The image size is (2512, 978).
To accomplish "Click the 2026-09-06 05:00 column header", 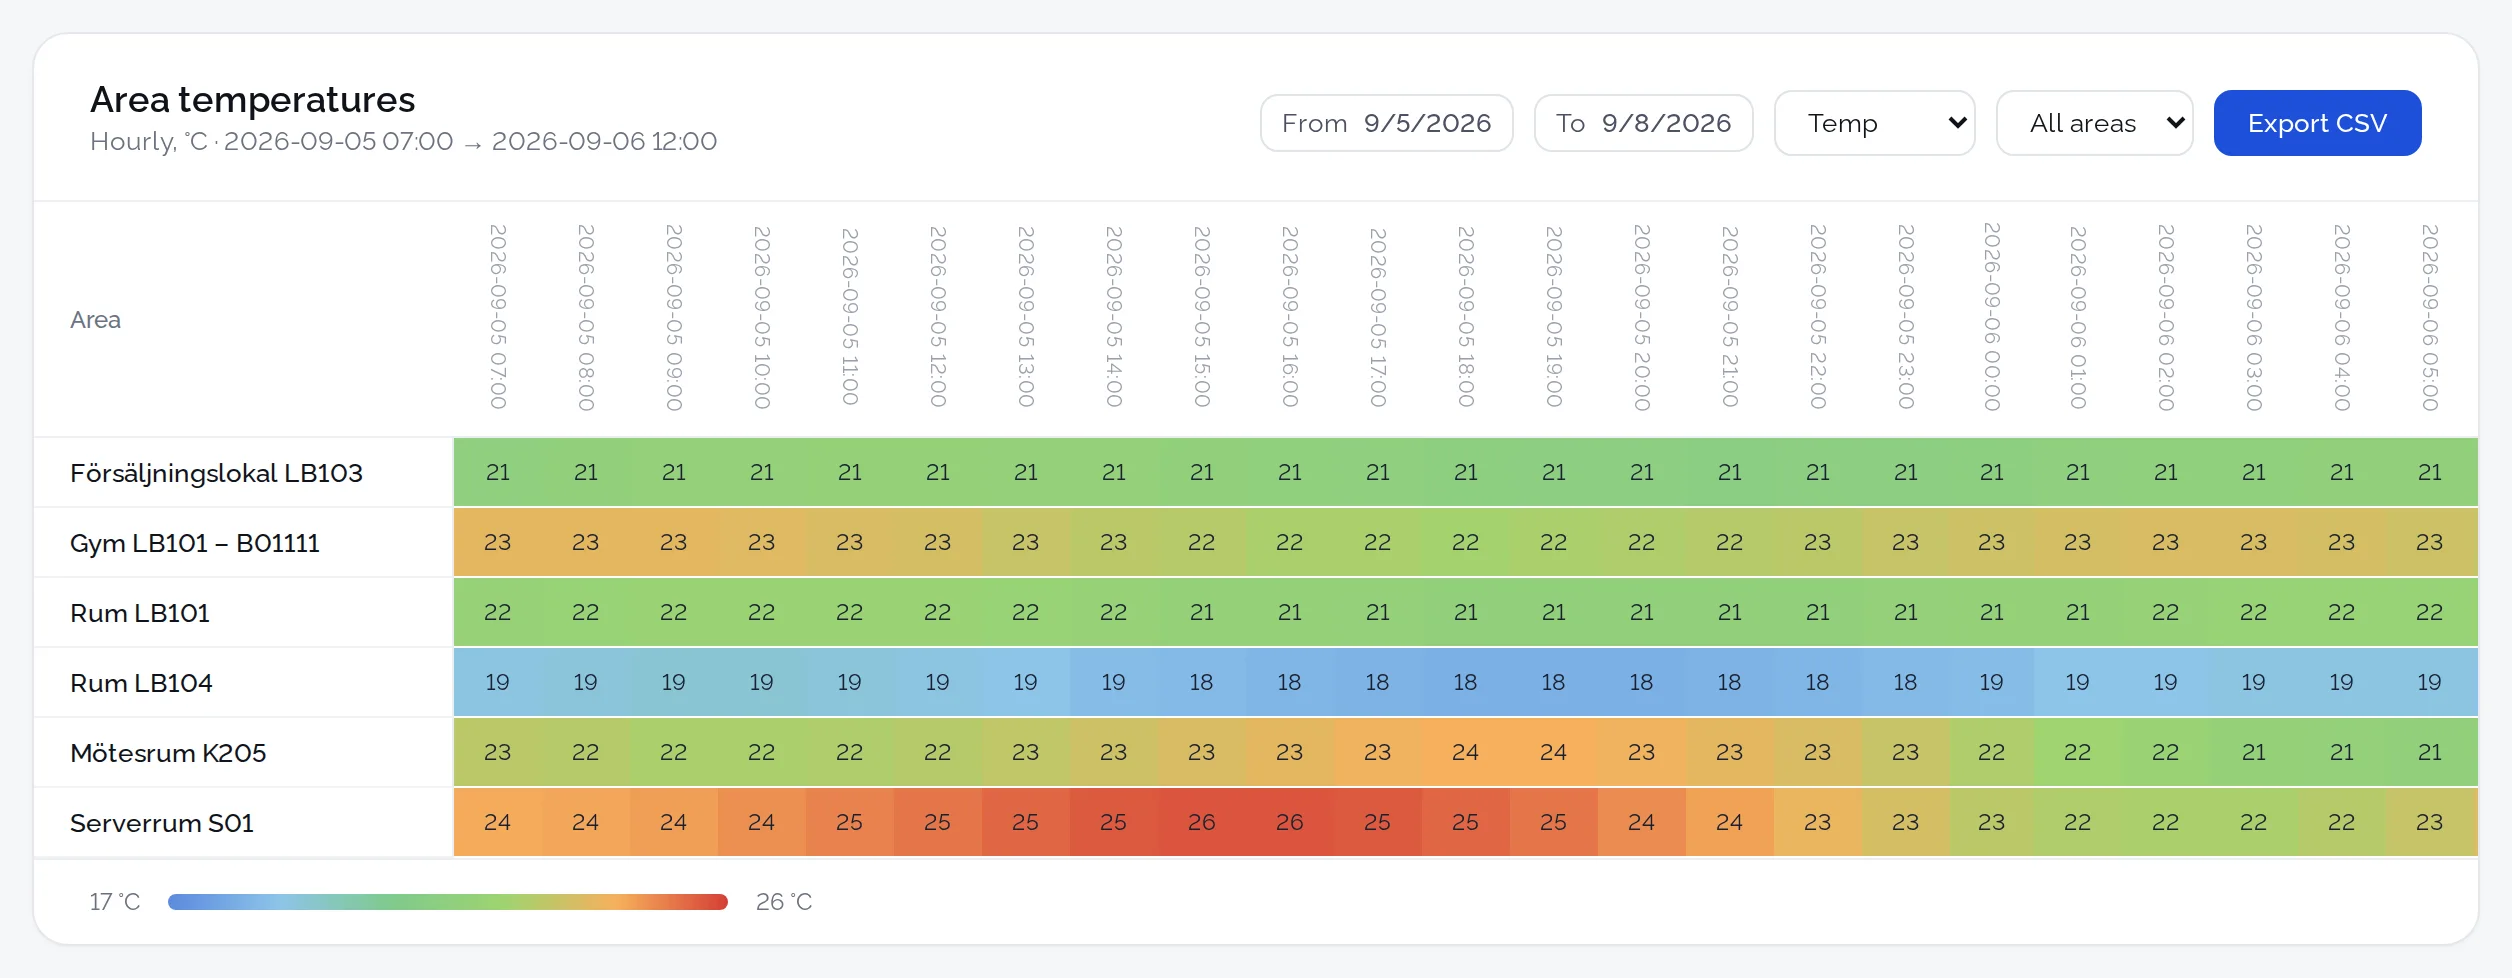I will (2430, 316).
